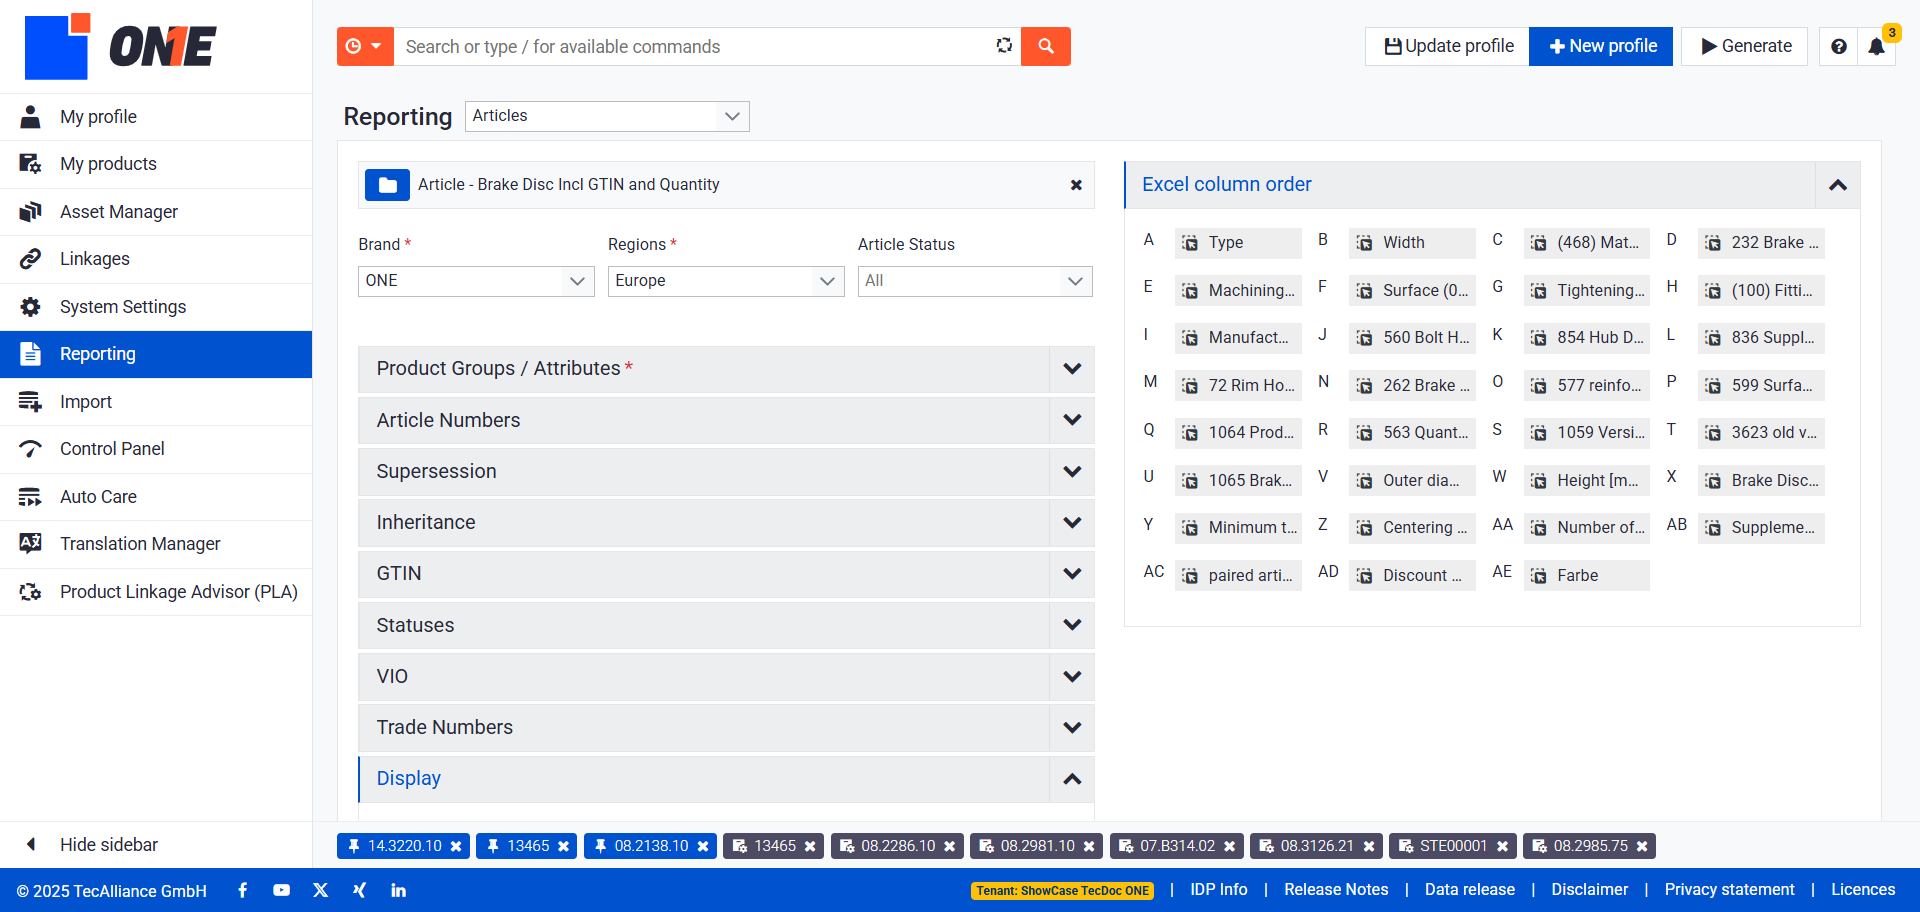Open the notifications bell icon
Viewport: 1920px width, 912px height.
[x=1876, y=46]
